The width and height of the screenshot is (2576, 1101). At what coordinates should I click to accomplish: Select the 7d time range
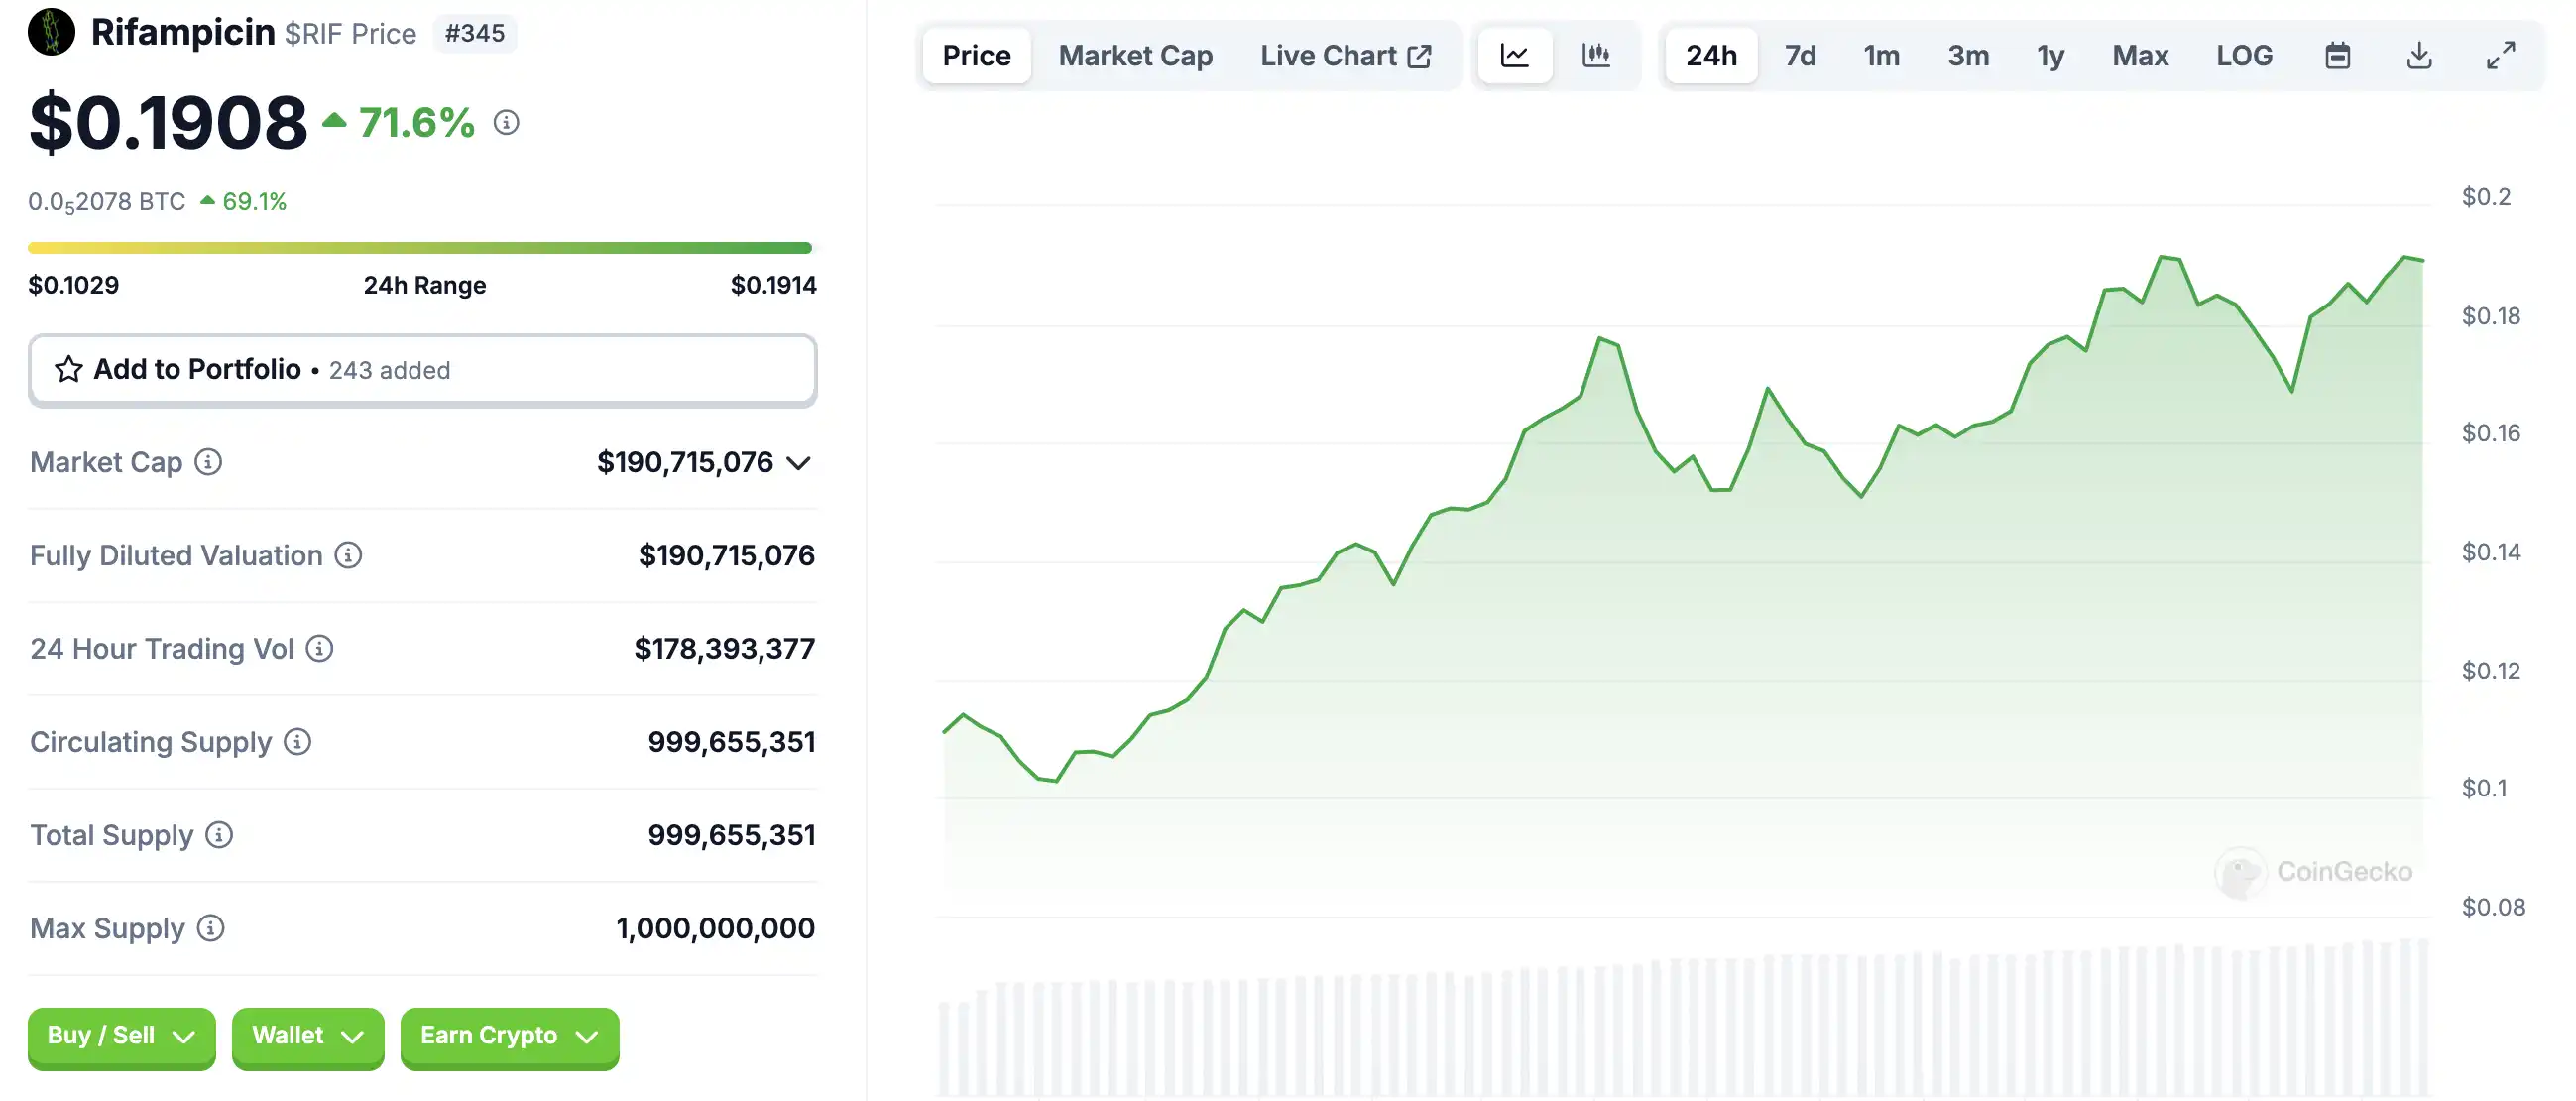tap(1800, 56)
